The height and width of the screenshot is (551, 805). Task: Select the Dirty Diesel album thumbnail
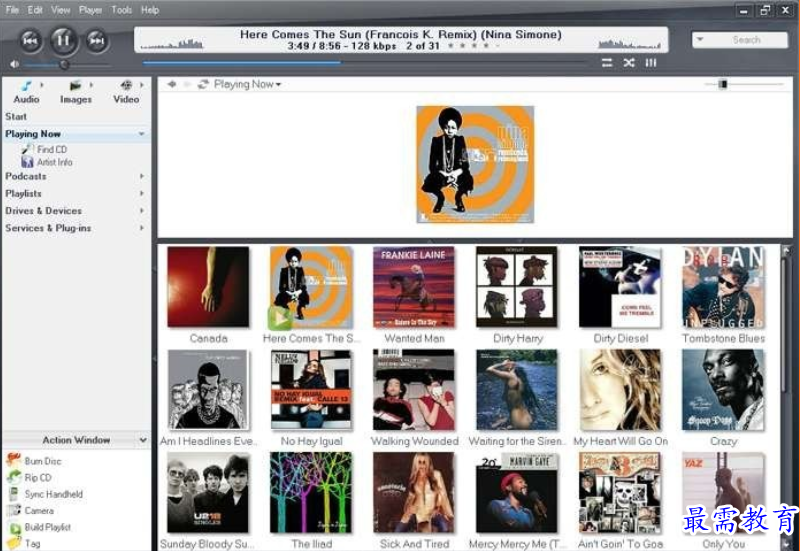tap(620, 287)
